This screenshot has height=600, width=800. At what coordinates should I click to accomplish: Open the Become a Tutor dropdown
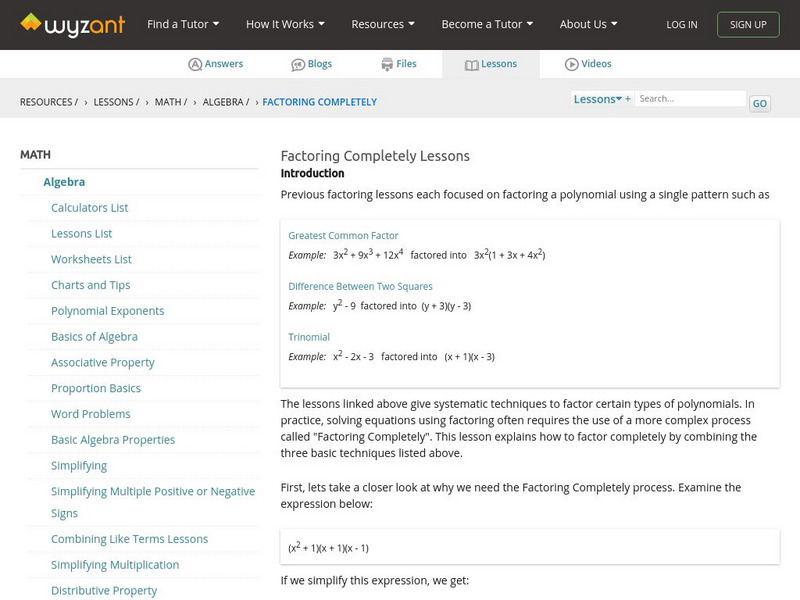pos(487,24)
